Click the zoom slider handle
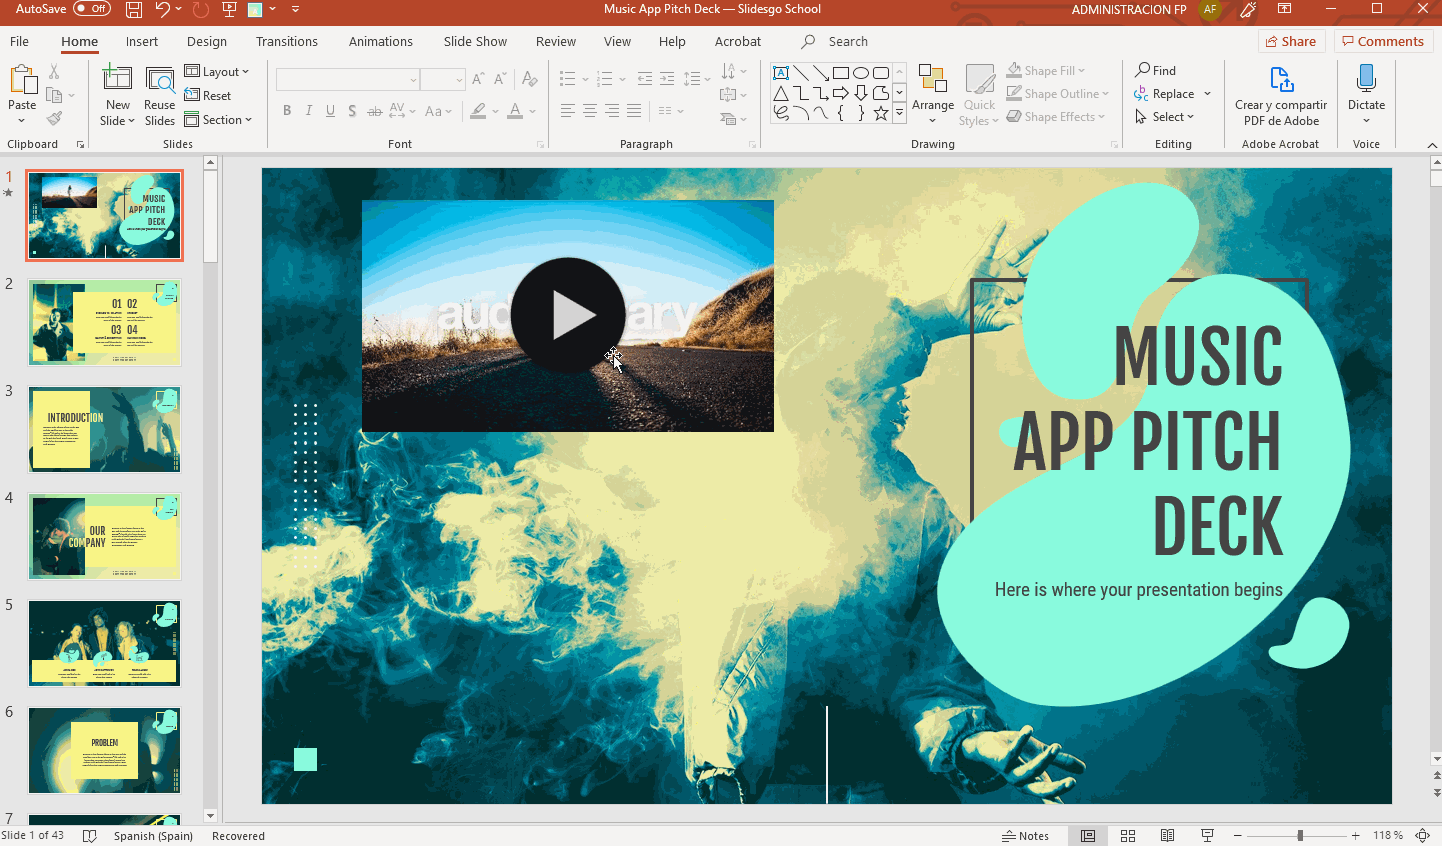Image resolution: width=1442 pixels, height=846 pixels. click(x=1300, y=836)
